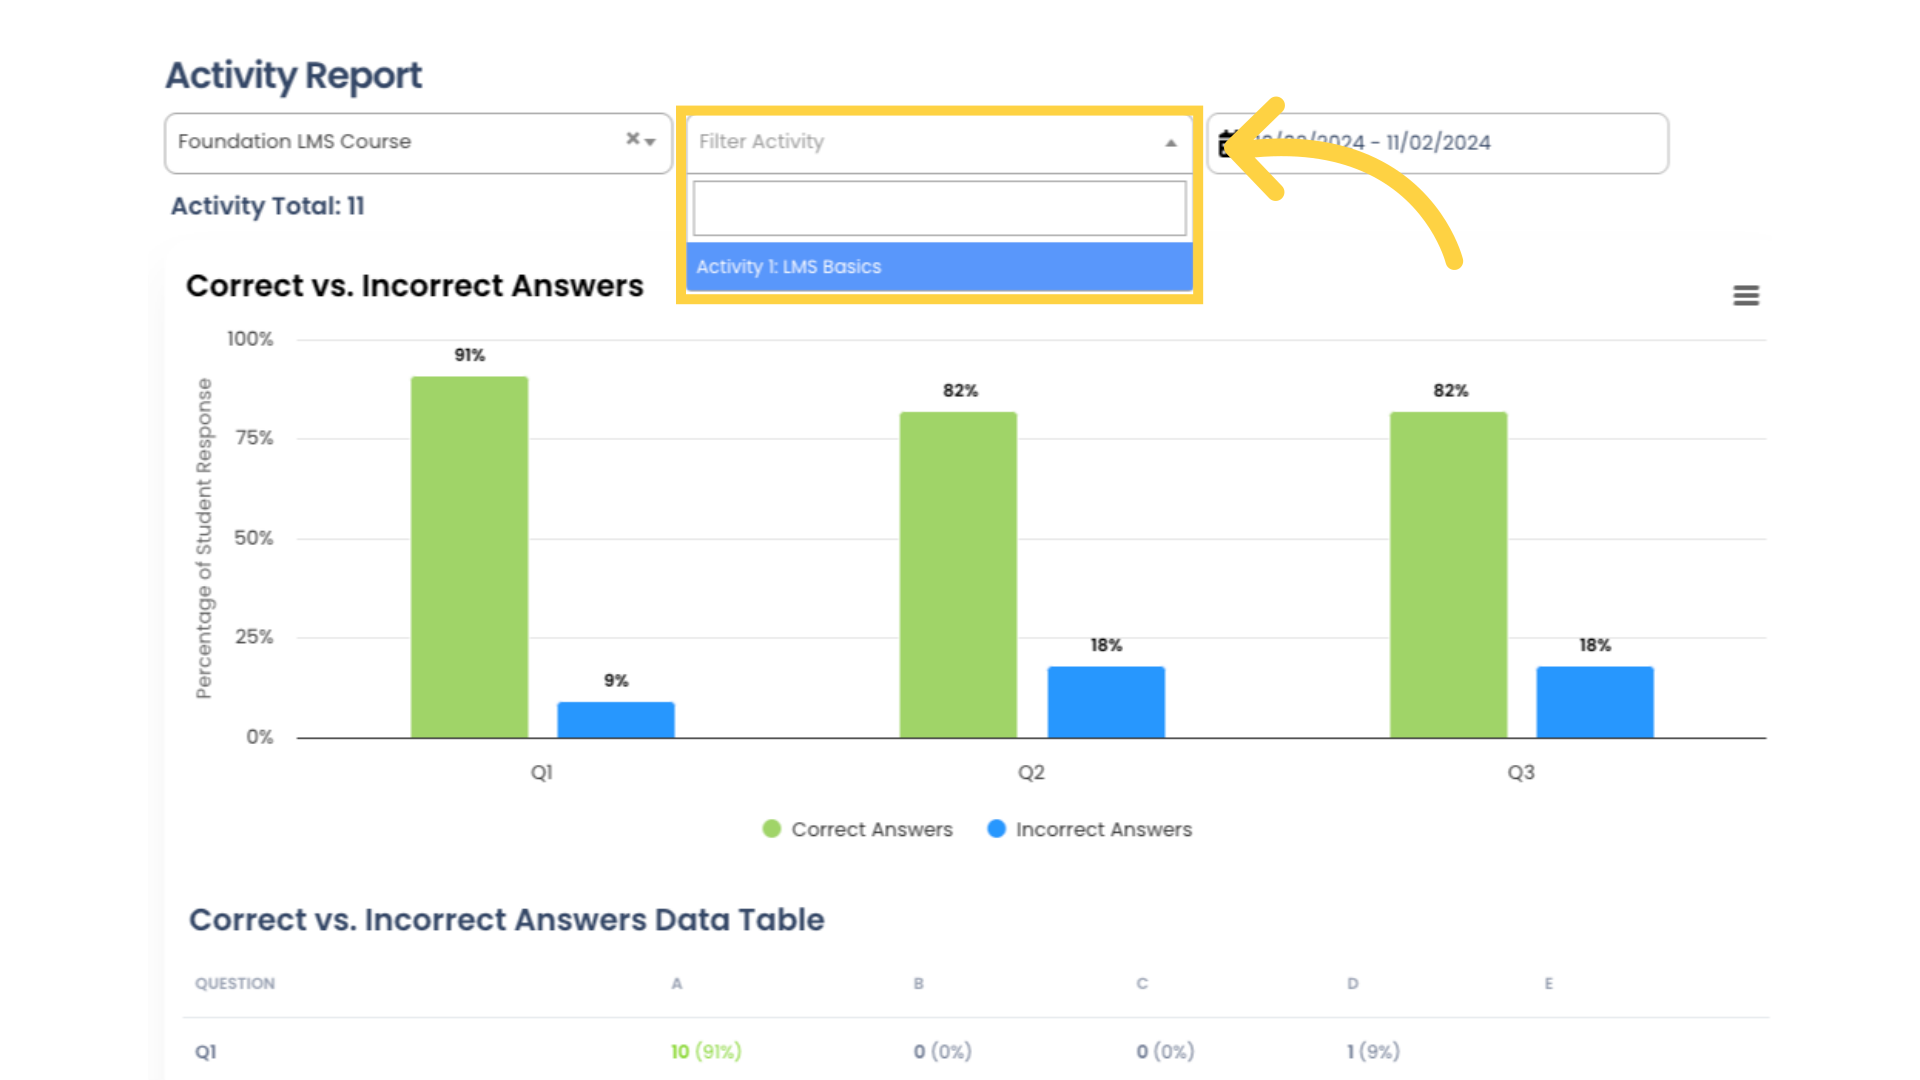Viewport: 1920px width, 1080px height.
Task: Click the hamburger menu icon on chart
Action: tap(1746, 295)
